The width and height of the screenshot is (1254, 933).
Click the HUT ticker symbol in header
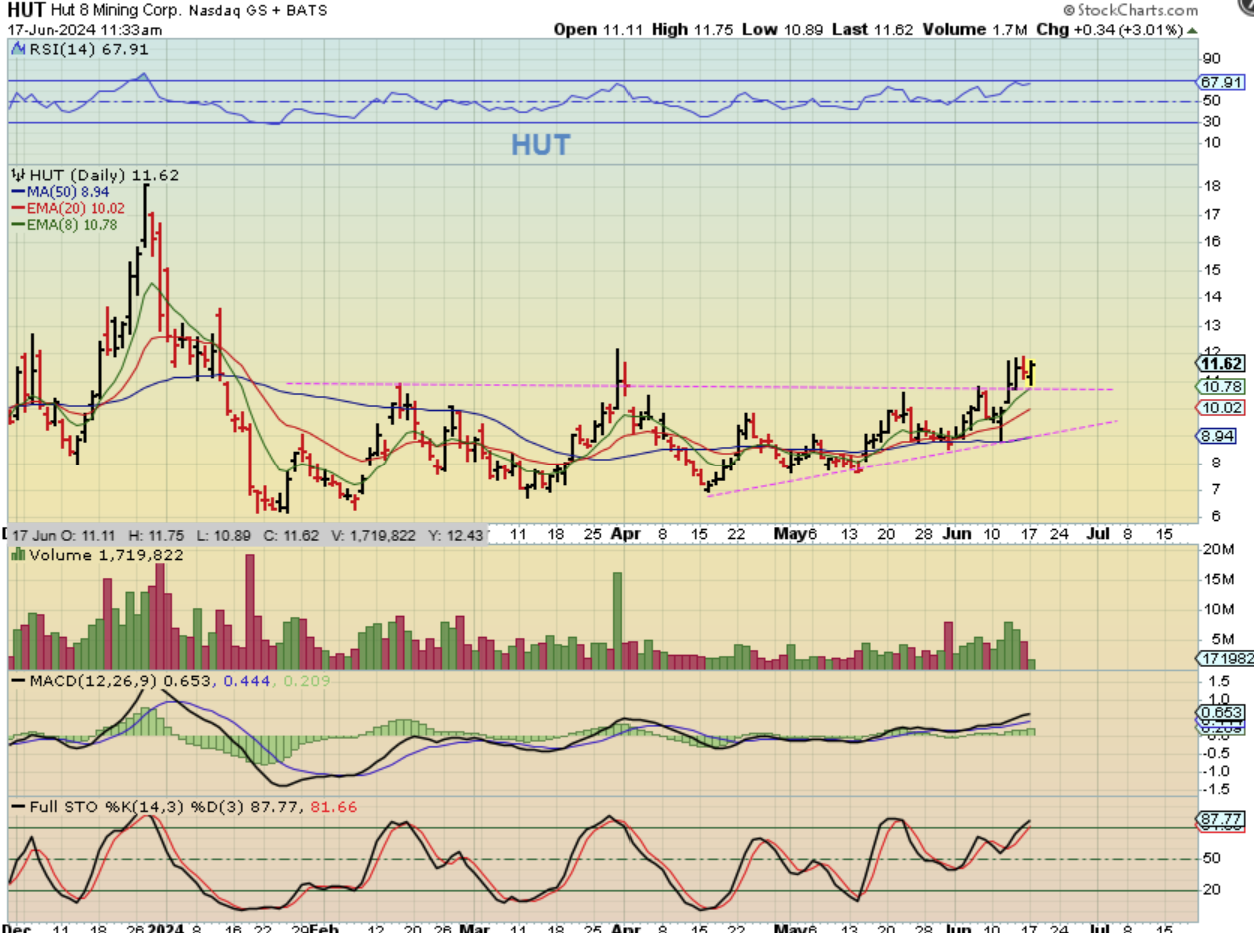24,10
